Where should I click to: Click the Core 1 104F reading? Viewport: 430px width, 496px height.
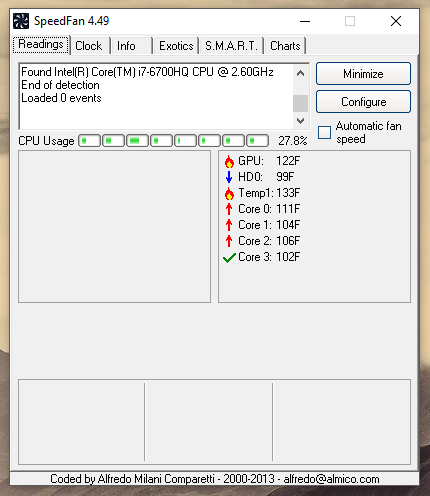click(x=269, y=225)
